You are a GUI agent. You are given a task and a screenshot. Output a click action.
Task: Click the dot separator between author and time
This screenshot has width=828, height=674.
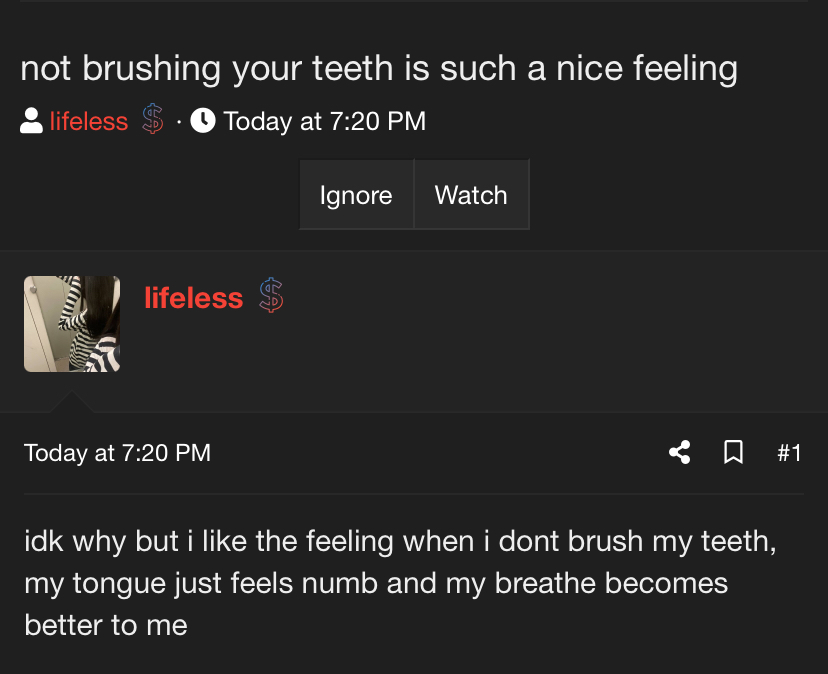(178, 122)
